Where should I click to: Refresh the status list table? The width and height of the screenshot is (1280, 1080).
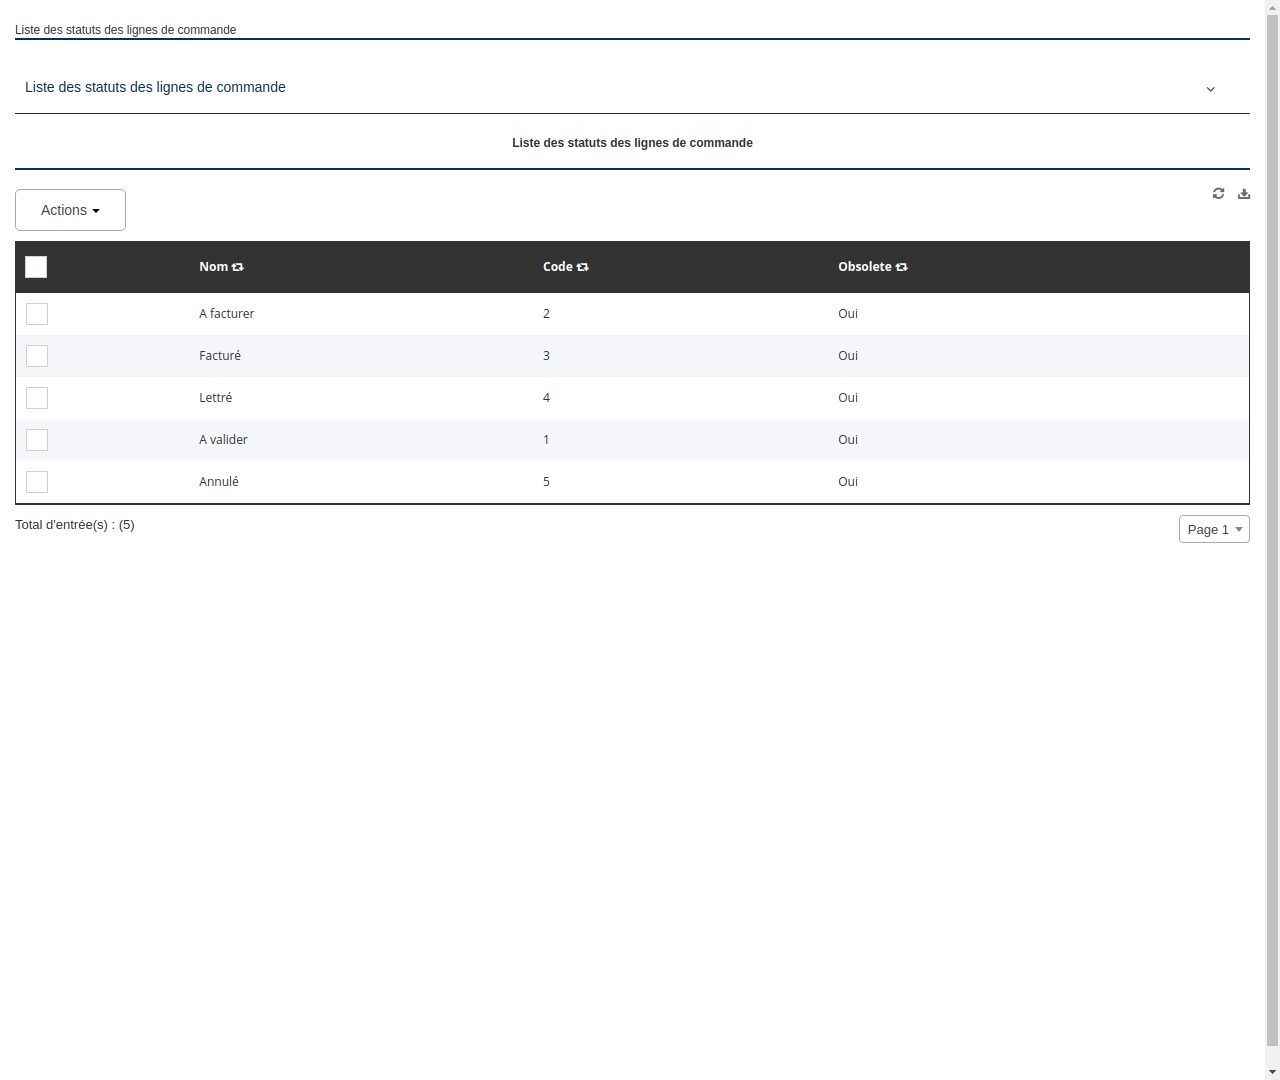coord(1218,193)
